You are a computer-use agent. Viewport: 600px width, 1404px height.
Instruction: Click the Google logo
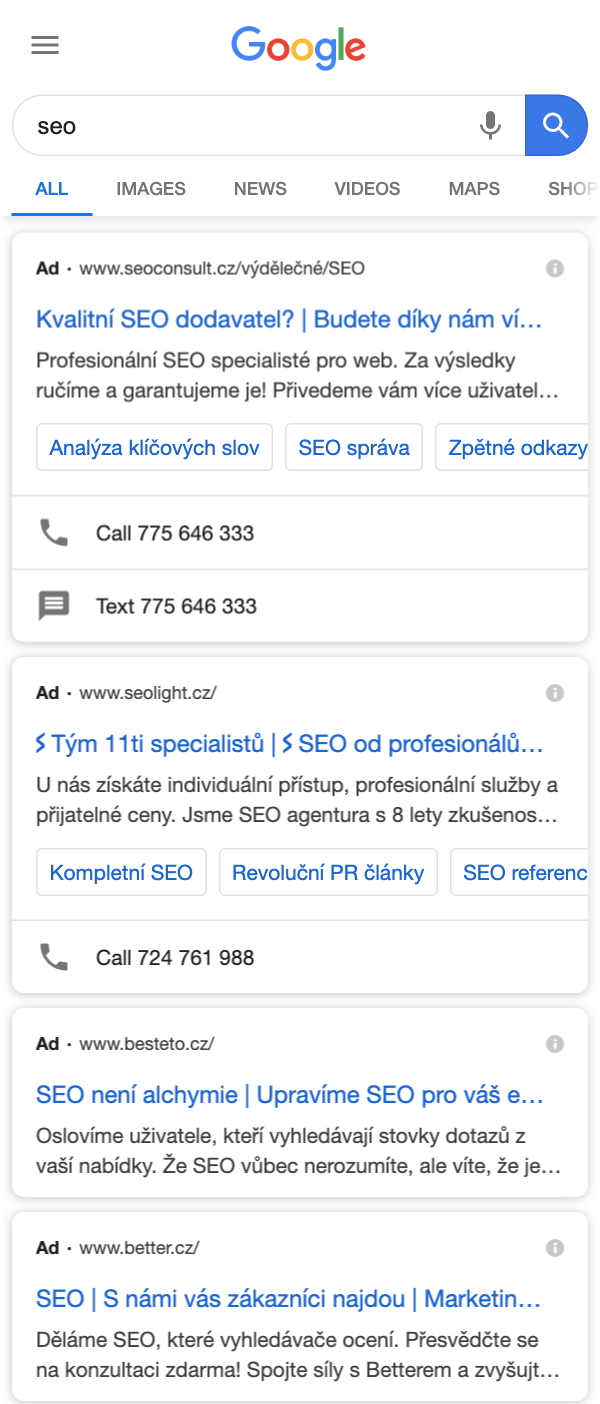(299, 47)
